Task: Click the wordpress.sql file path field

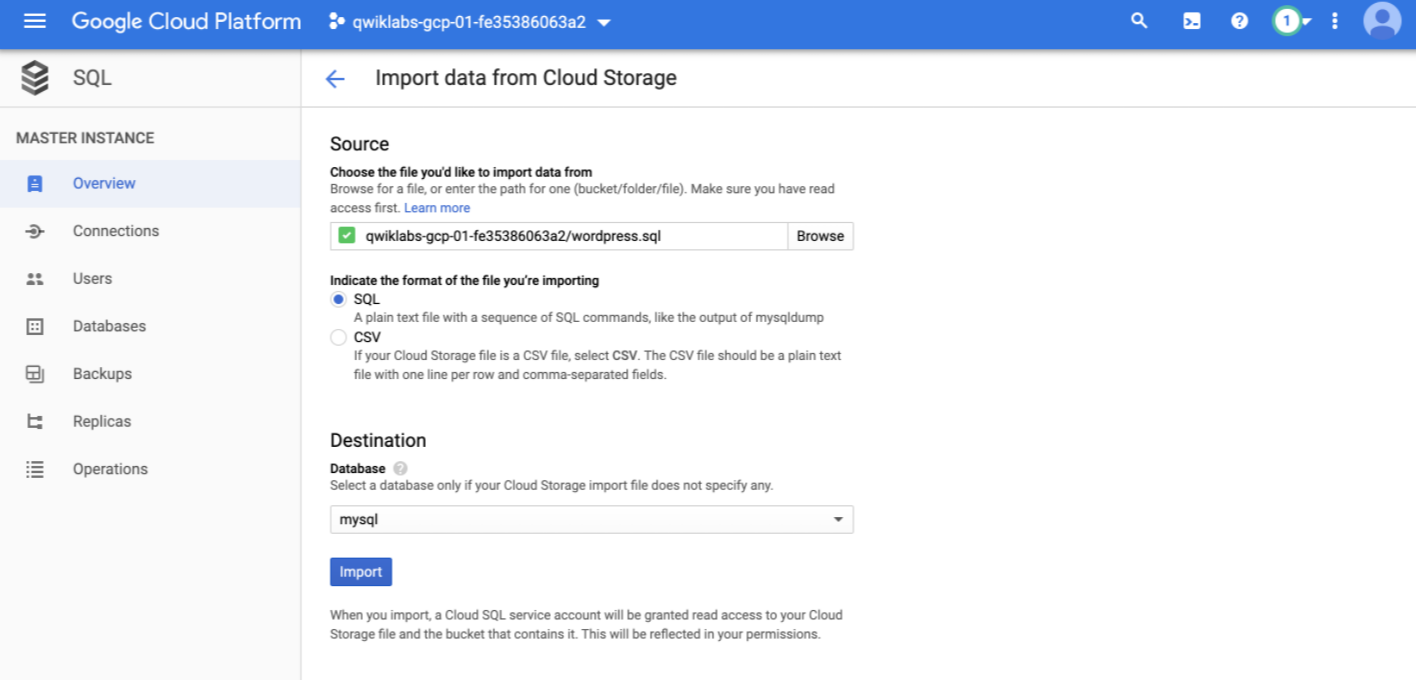Action: pyautogui.click(x=559, y=236)
